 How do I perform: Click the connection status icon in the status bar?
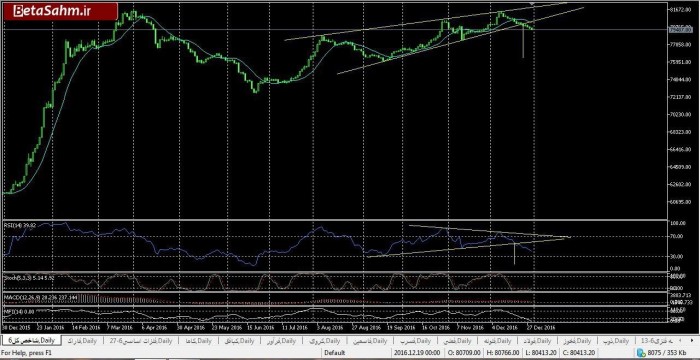point(643,352)
